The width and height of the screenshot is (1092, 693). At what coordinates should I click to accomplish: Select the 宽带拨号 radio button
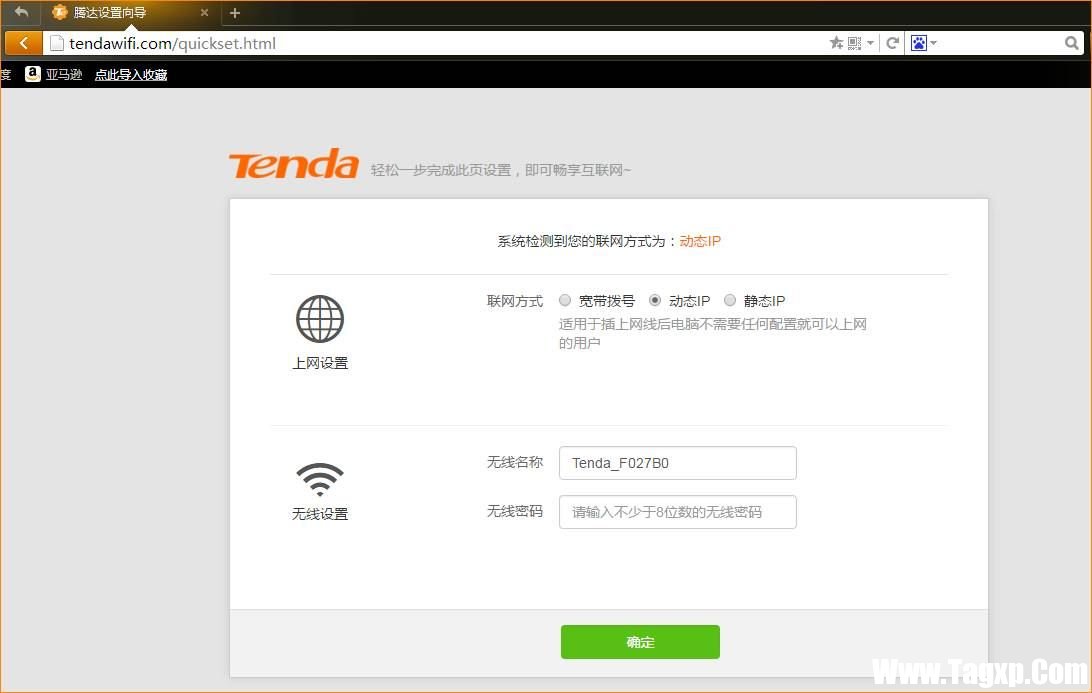[x=565, y=300]
